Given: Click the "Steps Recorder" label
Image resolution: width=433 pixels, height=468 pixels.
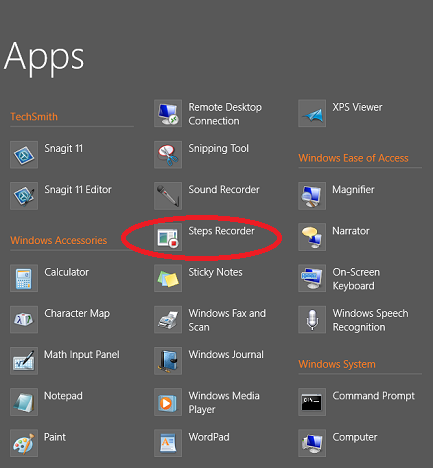Looking at the screenshot, I should (222, 231).
